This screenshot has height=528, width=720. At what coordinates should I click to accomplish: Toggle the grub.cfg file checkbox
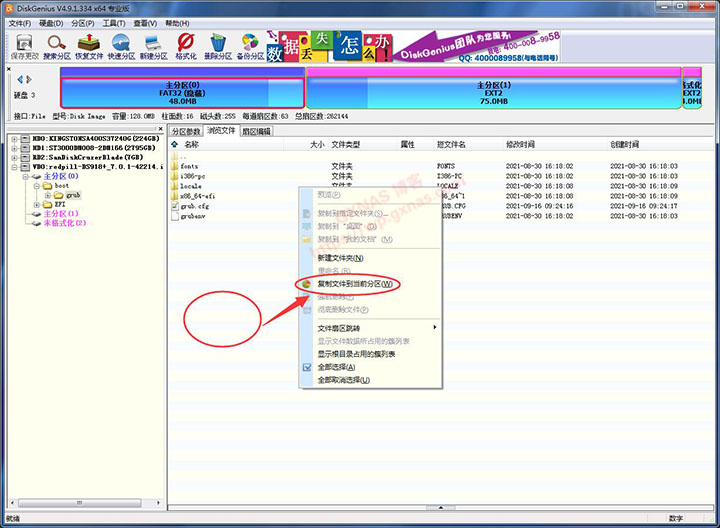[174, 206]
